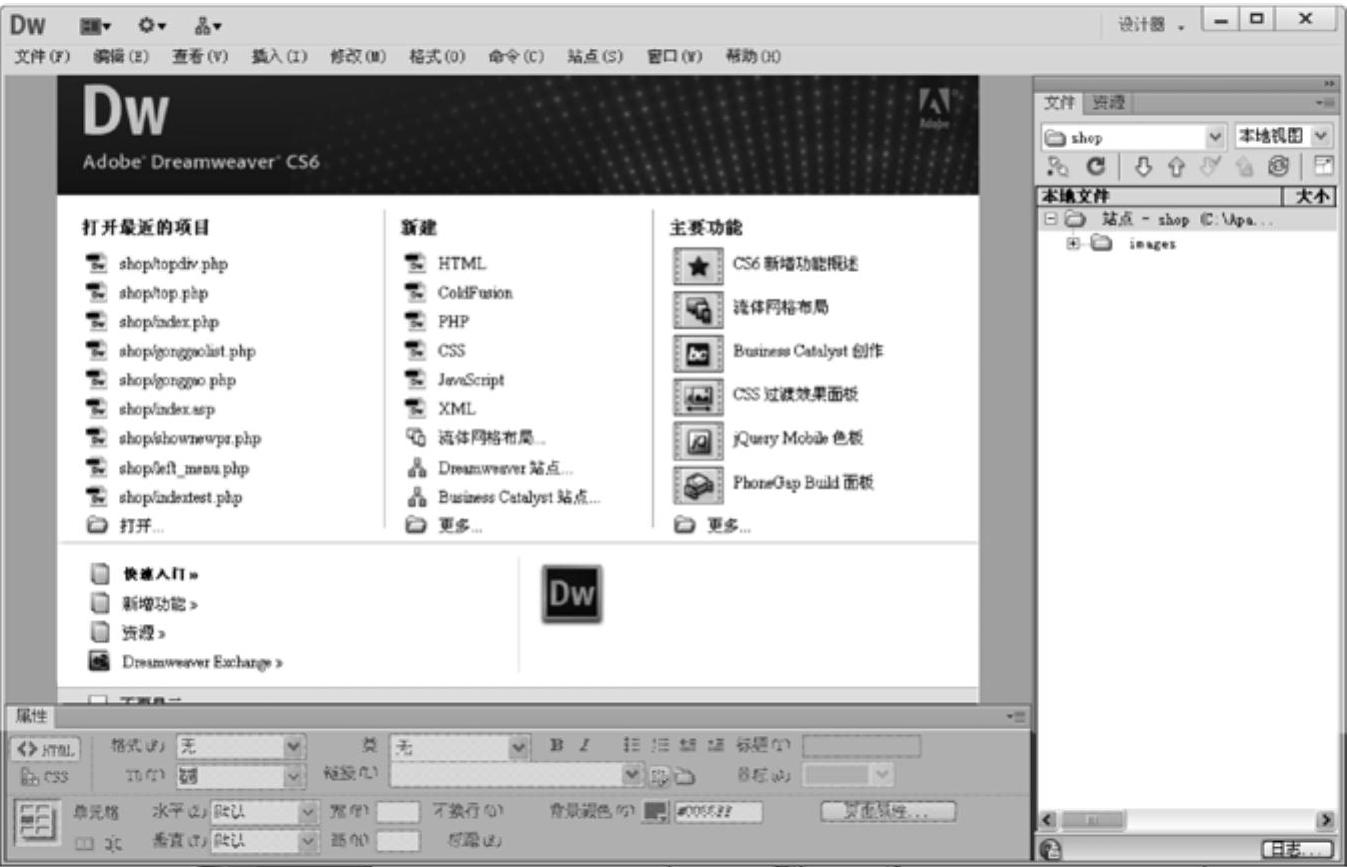This screenshot has width=1347, height=867.
Task: Click the Files panel horizontal scrollbar
Action: tap(1189, 820)
